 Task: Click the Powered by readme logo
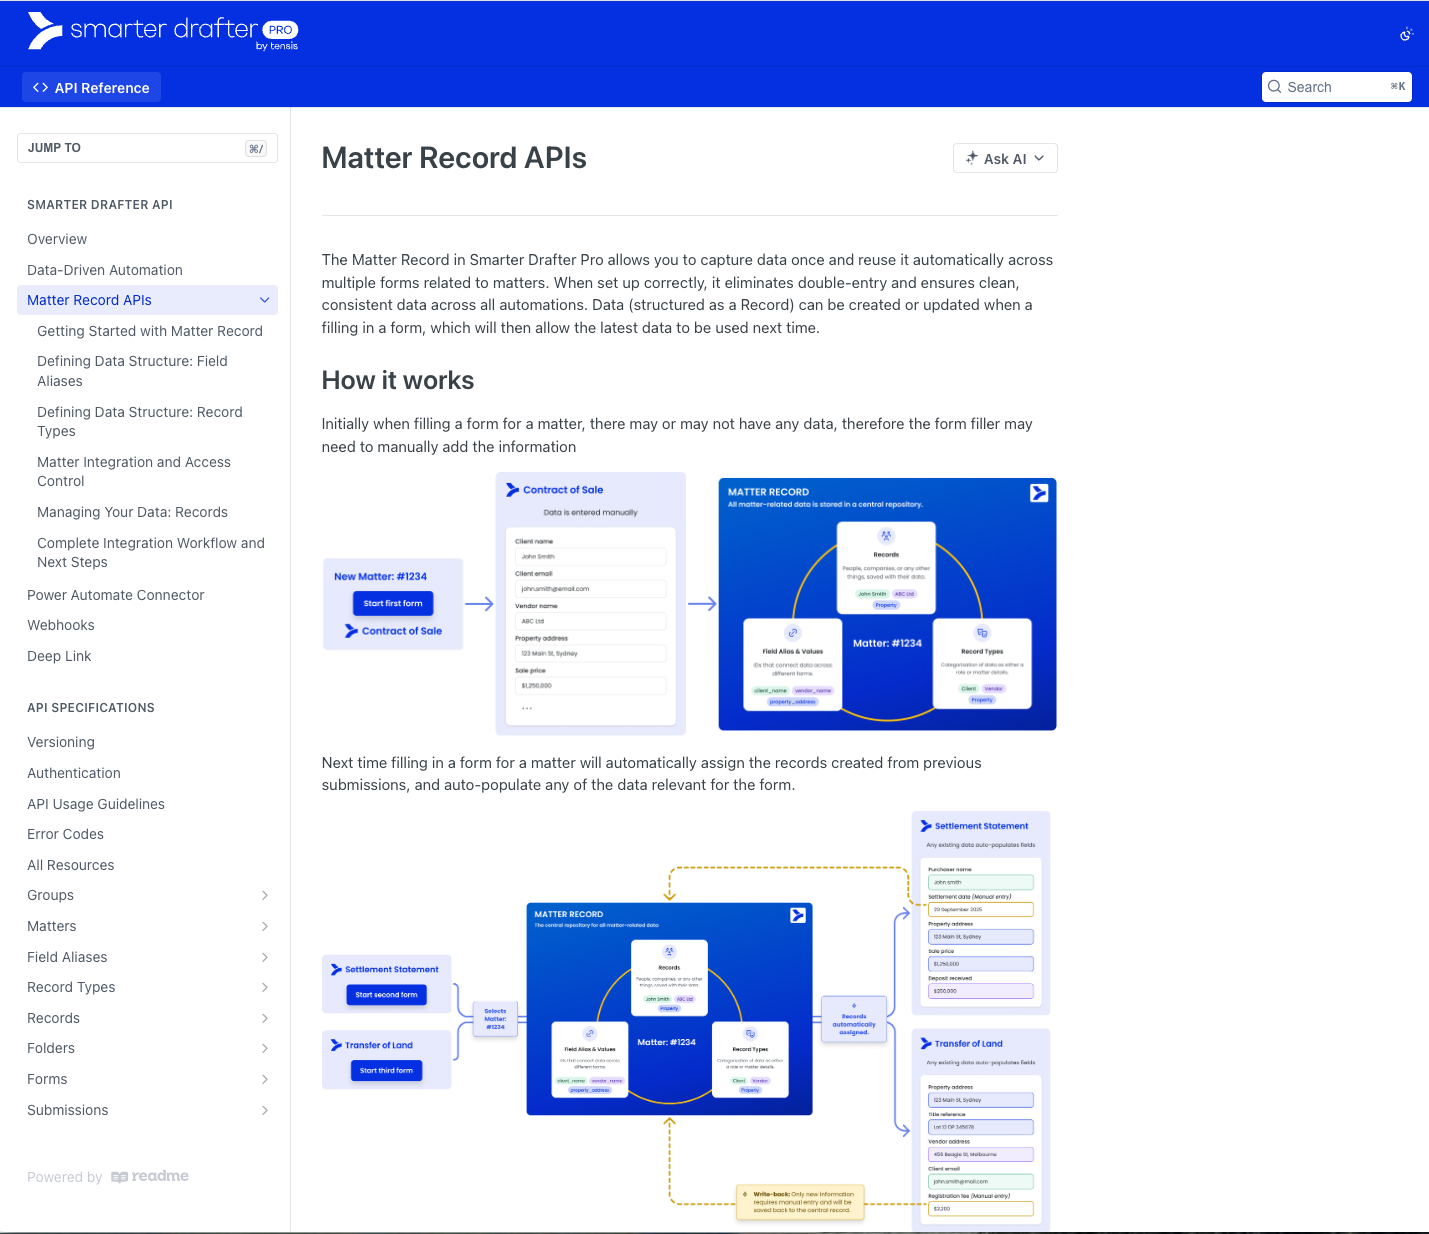point(149,1177)
